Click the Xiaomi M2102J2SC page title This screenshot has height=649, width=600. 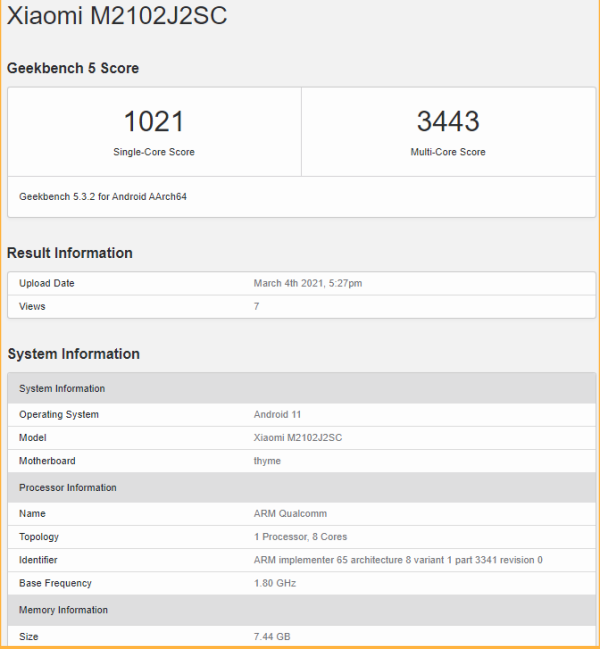point(117,16)
